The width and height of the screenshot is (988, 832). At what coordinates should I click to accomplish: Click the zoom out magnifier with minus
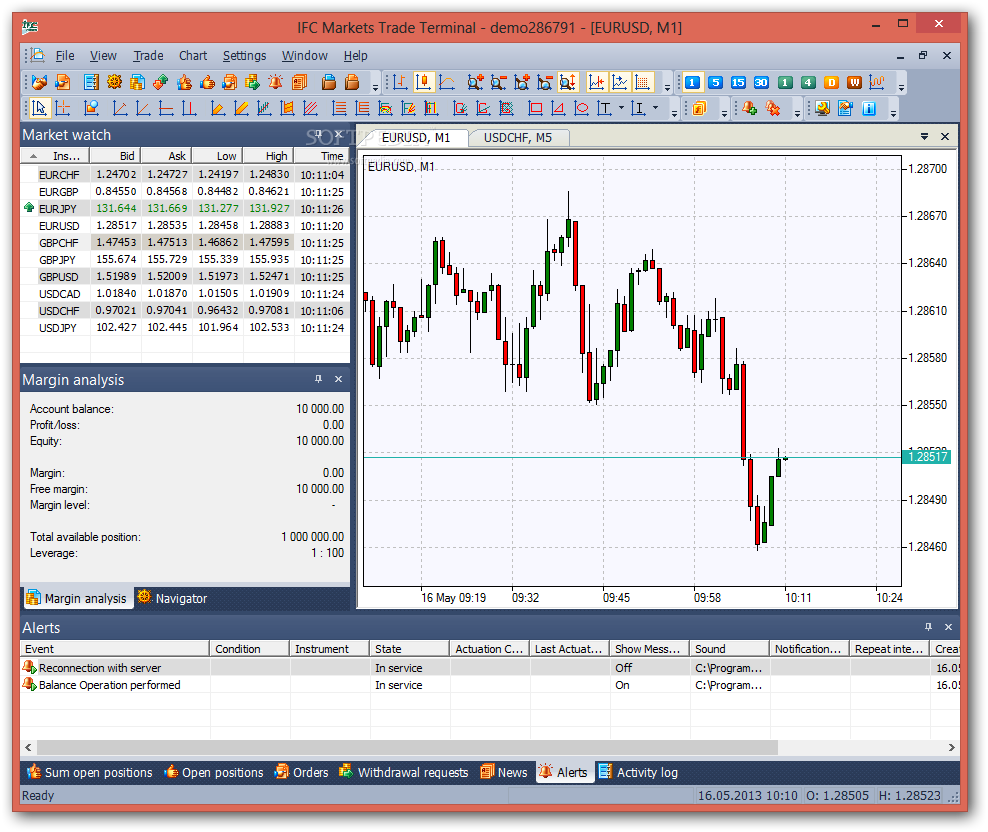coord(498,83)
